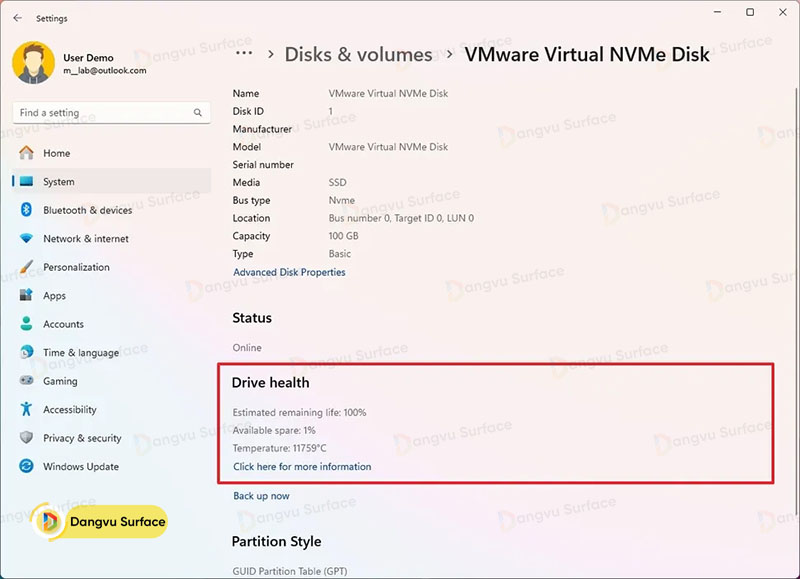Screen dimensions: 800x579
Task: Click the User Demo profile avatar
Action: (33, 63)
